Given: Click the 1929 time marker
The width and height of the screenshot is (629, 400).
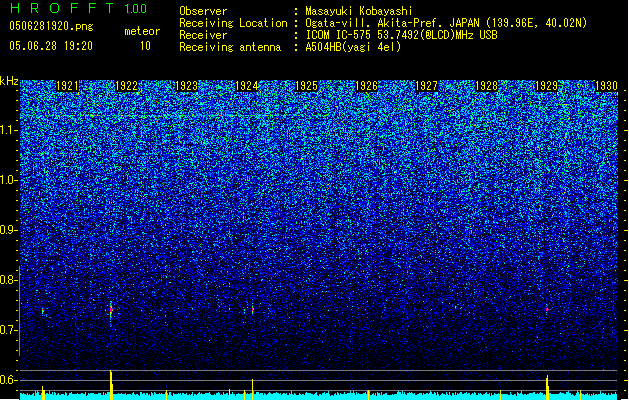Looking at the screenshot, I should coord(546,86).
